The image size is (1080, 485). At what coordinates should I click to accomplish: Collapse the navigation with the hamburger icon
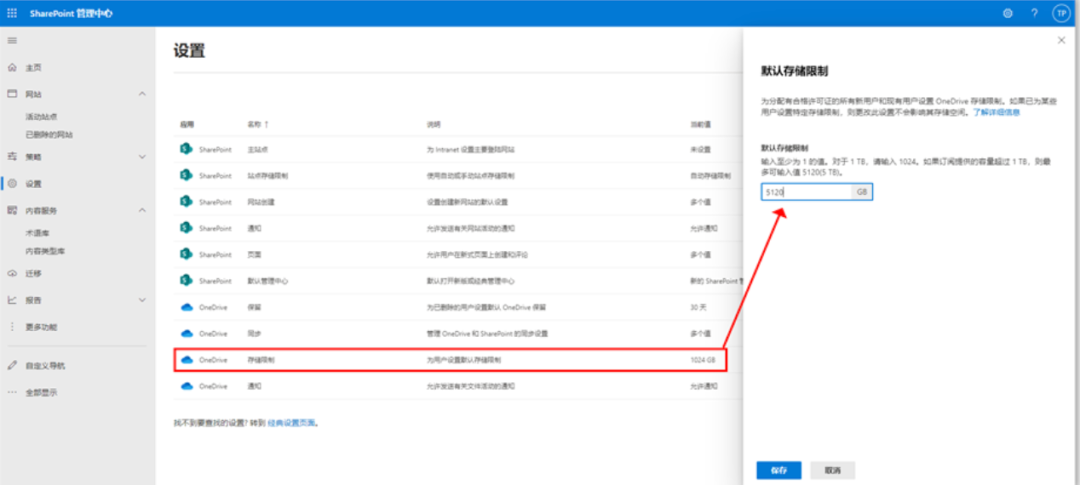(x=12, y=41)
